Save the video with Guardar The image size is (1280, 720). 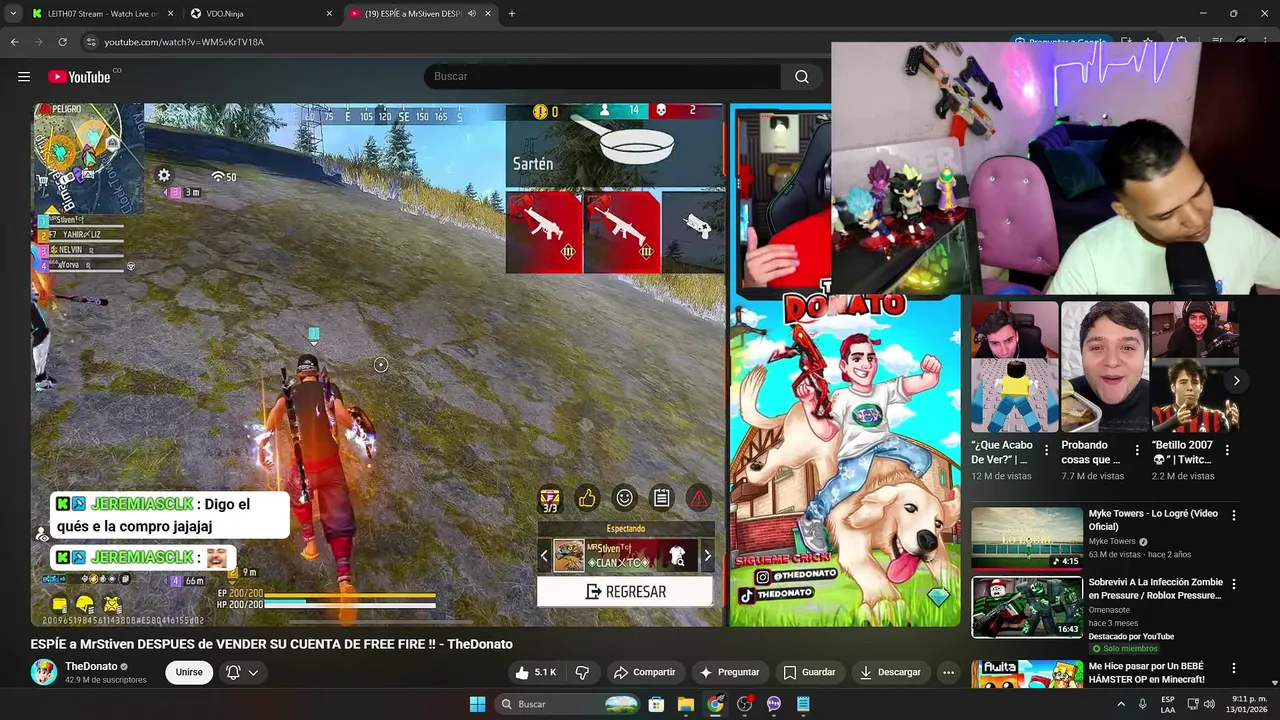[809, 672]
